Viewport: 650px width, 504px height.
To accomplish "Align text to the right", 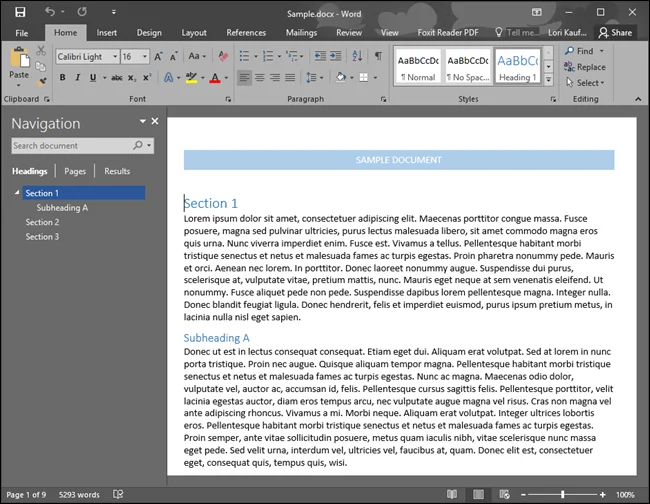I will (x=275, y=78).
